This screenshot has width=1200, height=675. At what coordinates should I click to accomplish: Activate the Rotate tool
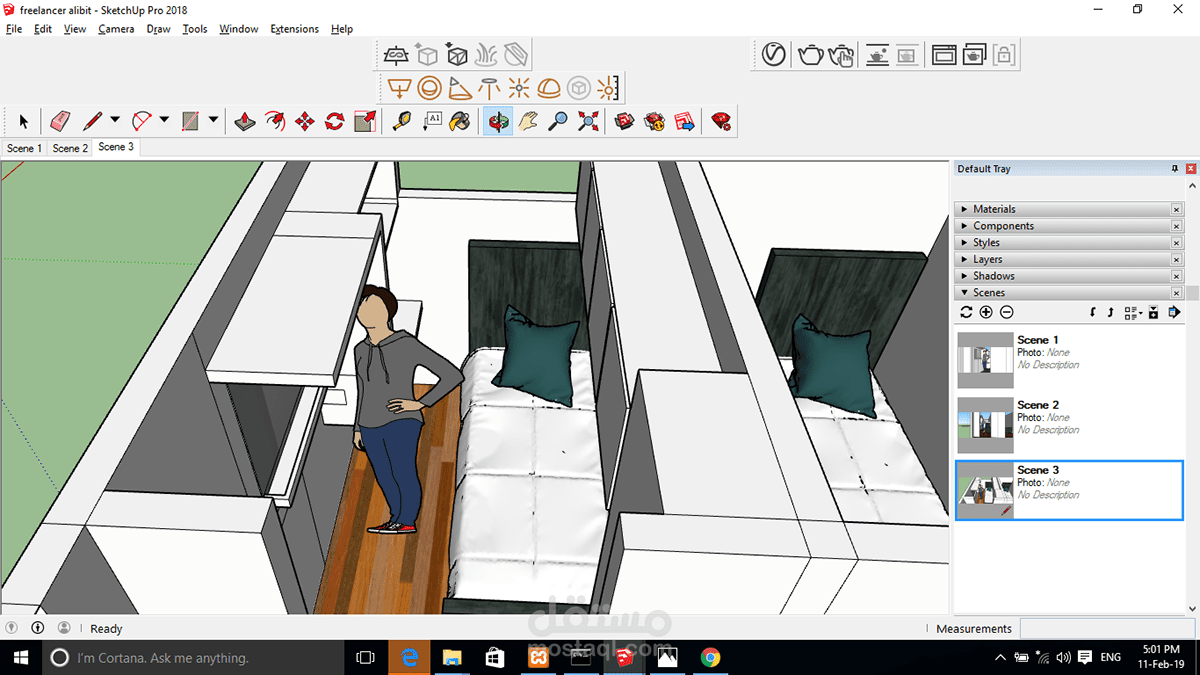335,121
